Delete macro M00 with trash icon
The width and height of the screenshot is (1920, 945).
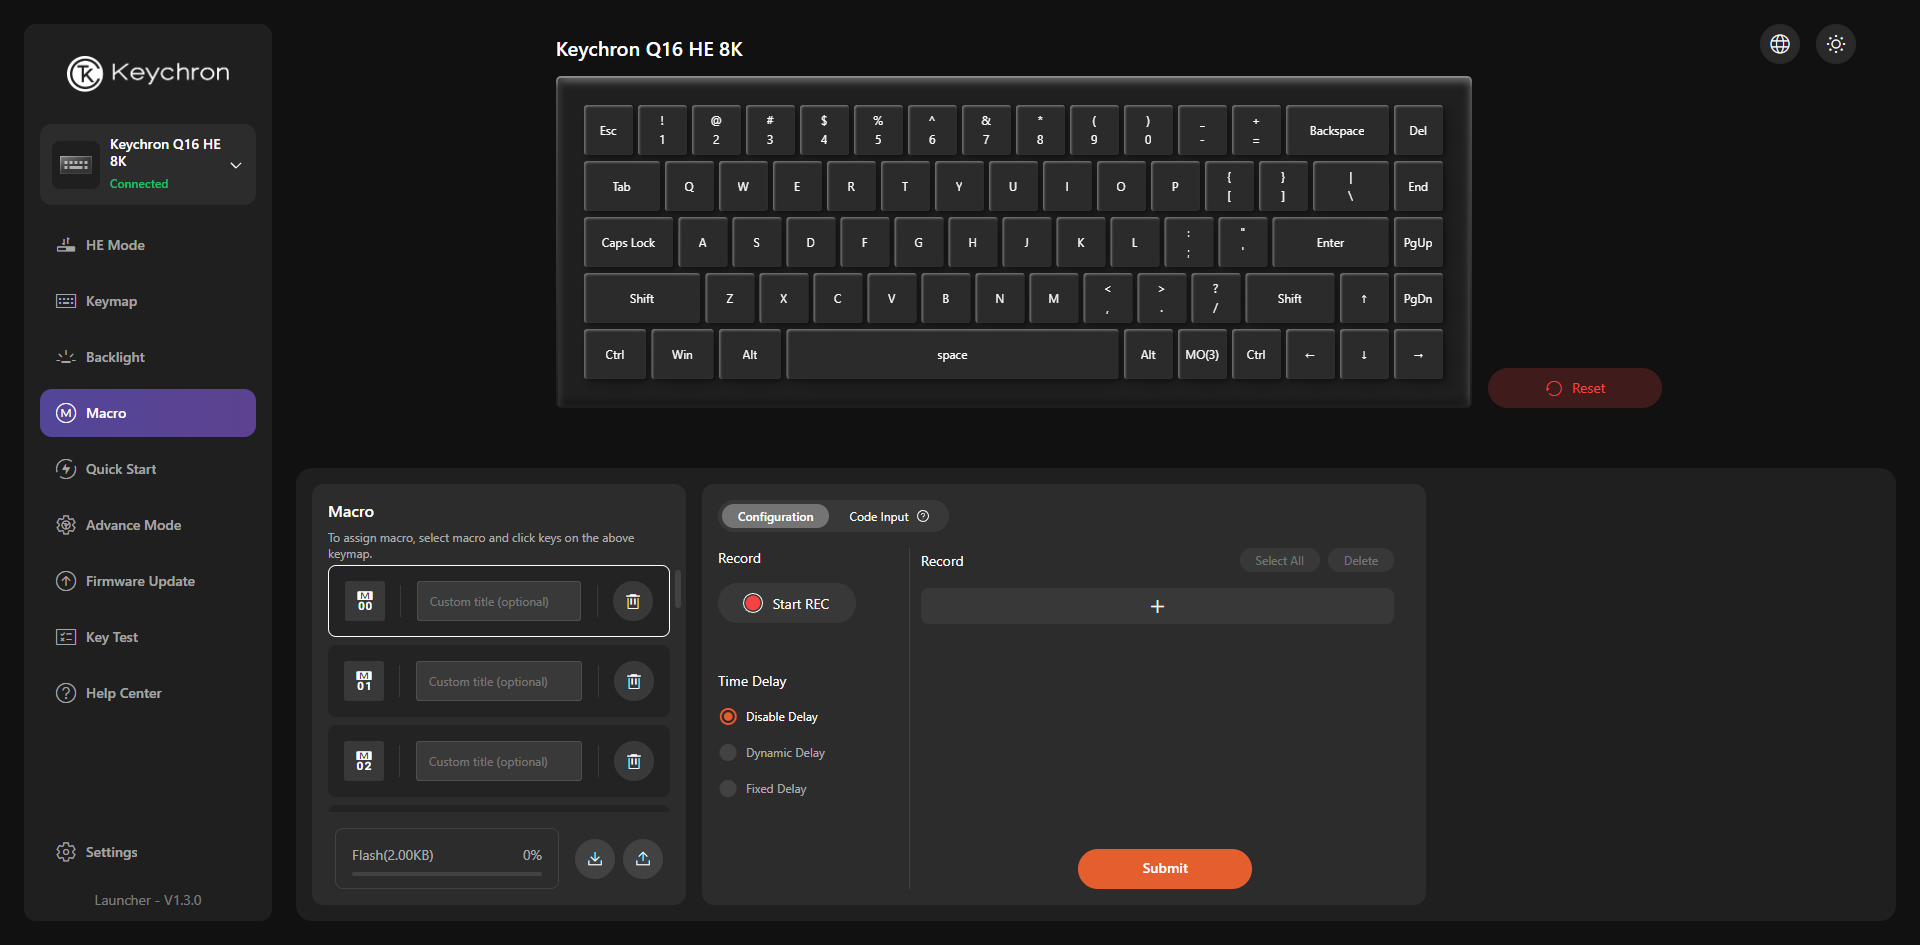click(x=633, y=601)
